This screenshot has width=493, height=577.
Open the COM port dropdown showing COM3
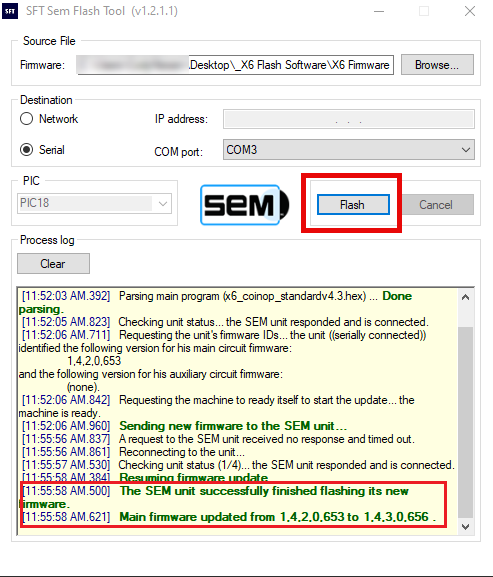(x=348, y=149)
